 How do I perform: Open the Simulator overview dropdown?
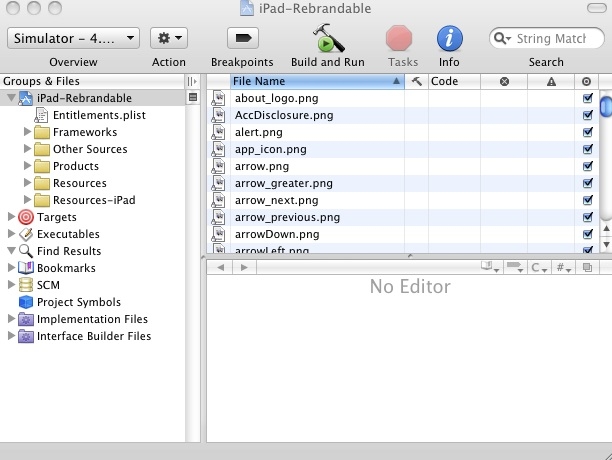(x=73, y=38)
